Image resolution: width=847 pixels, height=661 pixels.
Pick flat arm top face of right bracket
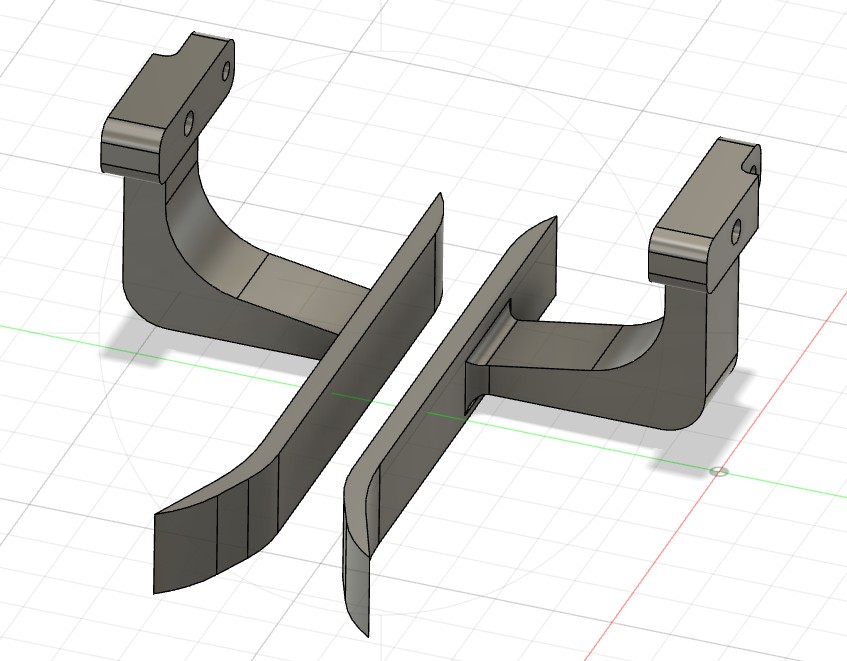coord(560,345)
